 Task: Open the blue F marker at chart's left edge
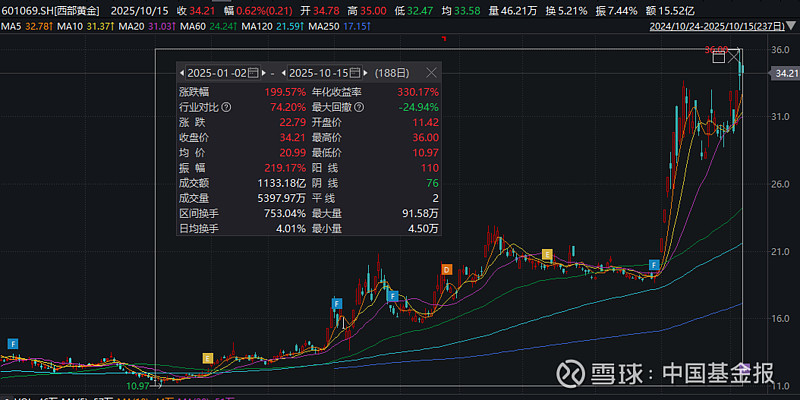pyautogui.click(x=12, y=343)
